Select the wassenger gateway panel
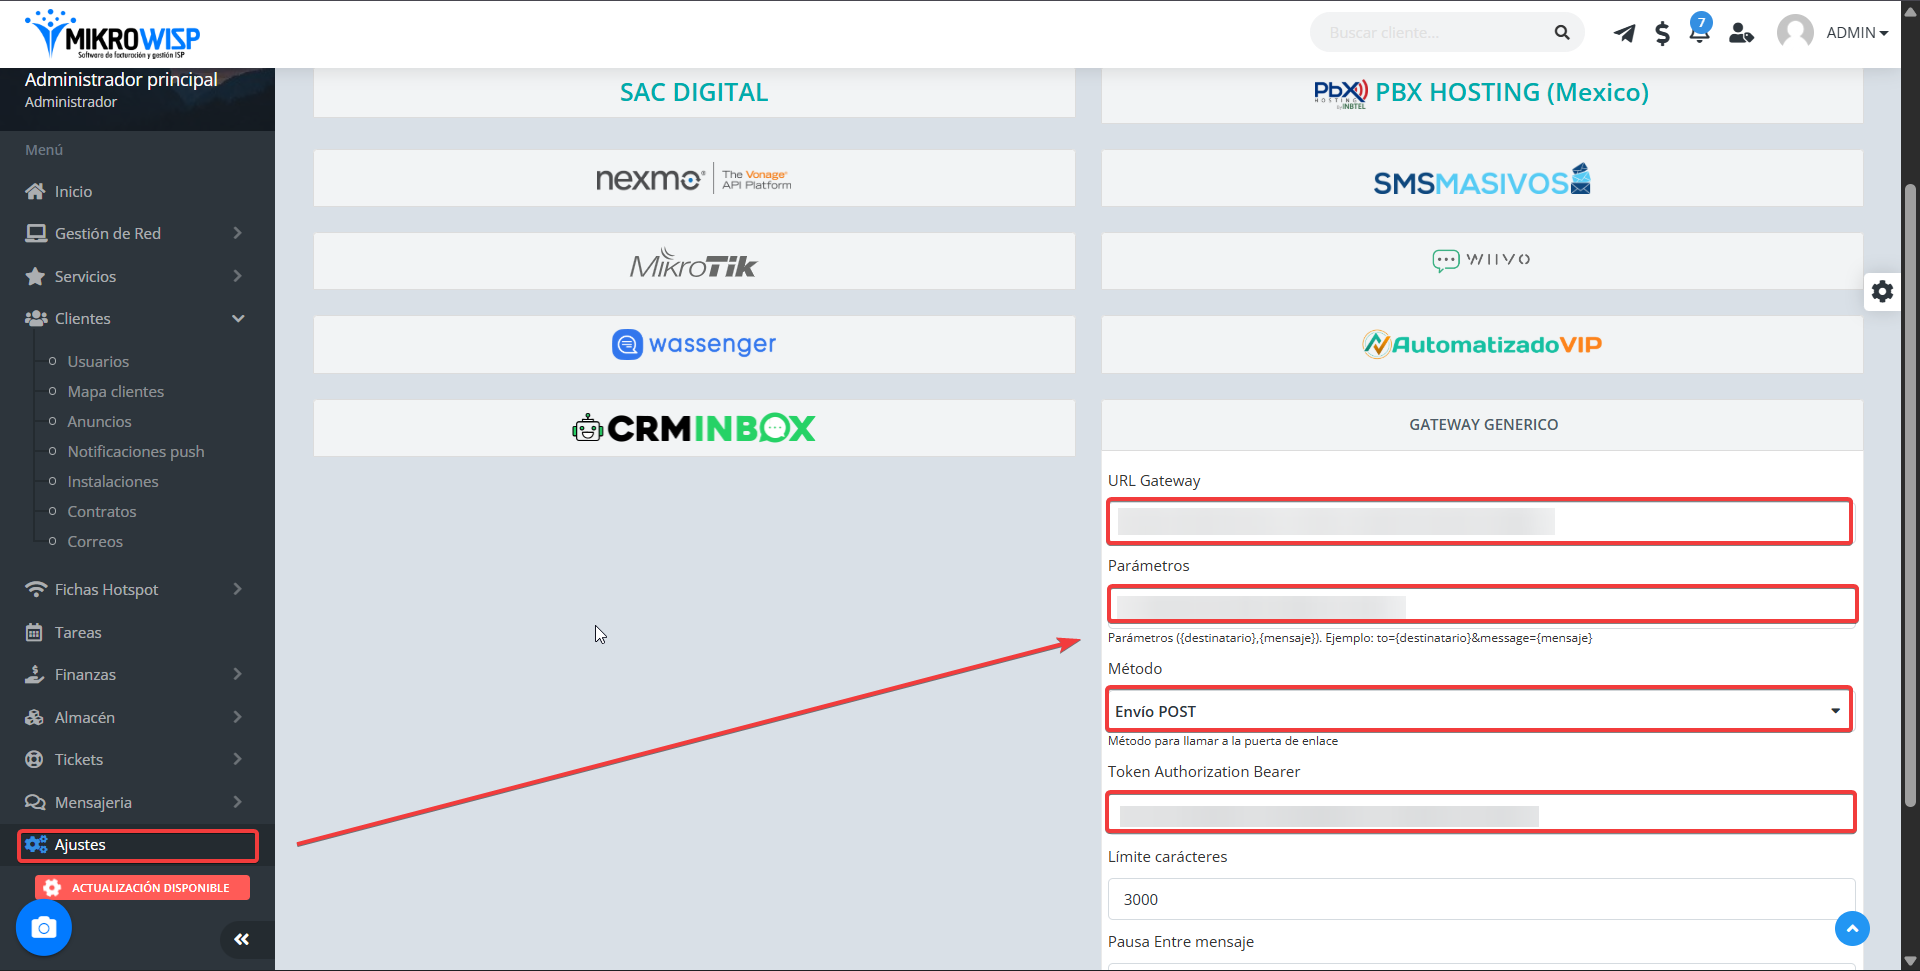The height and width of the screenshot is (971, 1920). point(694,344)
